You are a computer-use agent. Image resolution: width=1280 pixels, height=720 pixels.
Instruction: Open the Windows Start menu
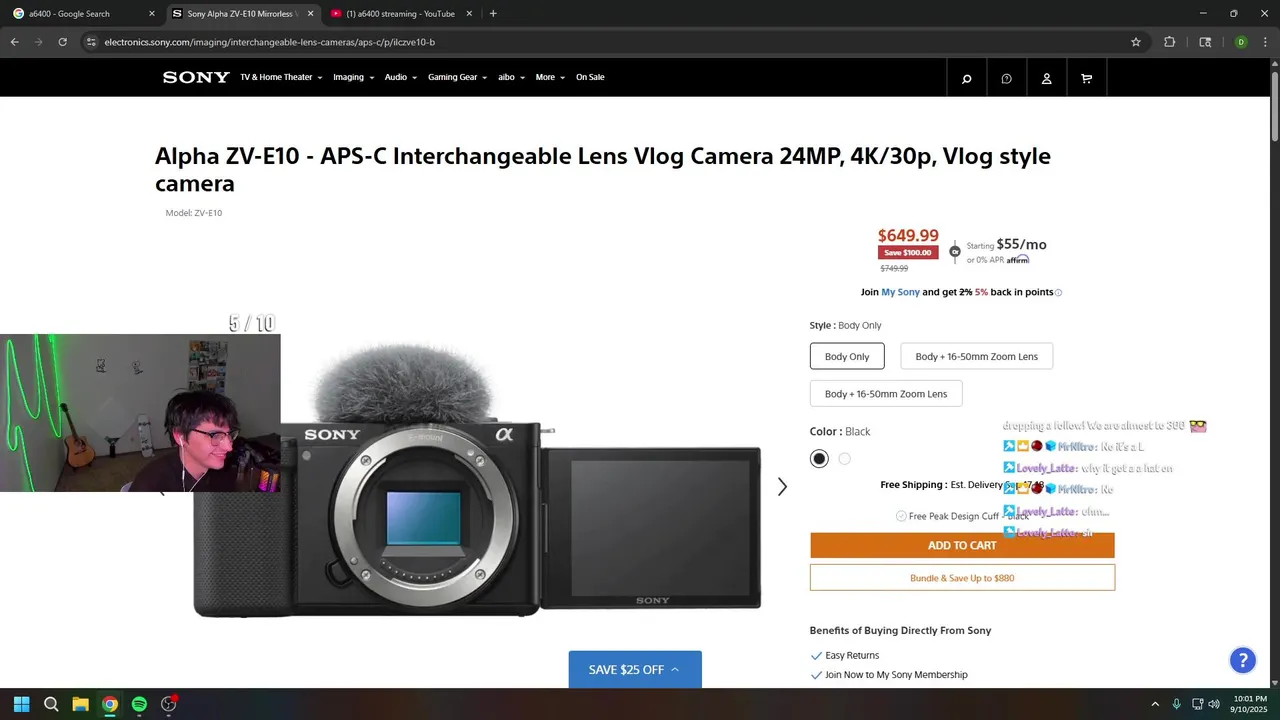(22, 704)
